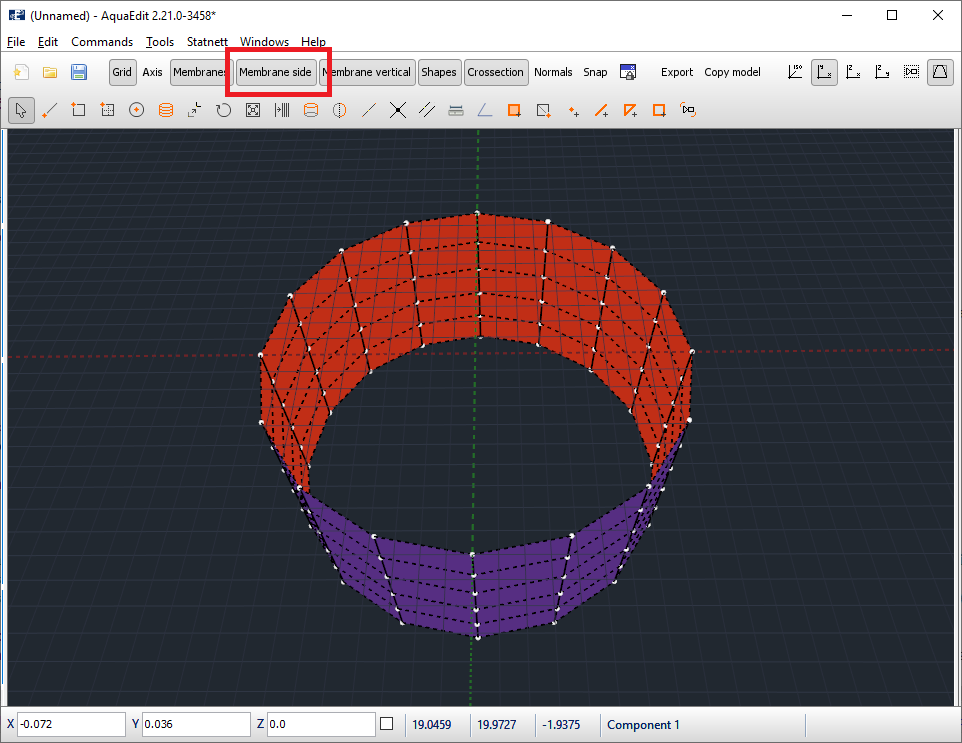Toggle the Crossection button
This screenshot has width=962, height=743.
(x=496, y=72)
